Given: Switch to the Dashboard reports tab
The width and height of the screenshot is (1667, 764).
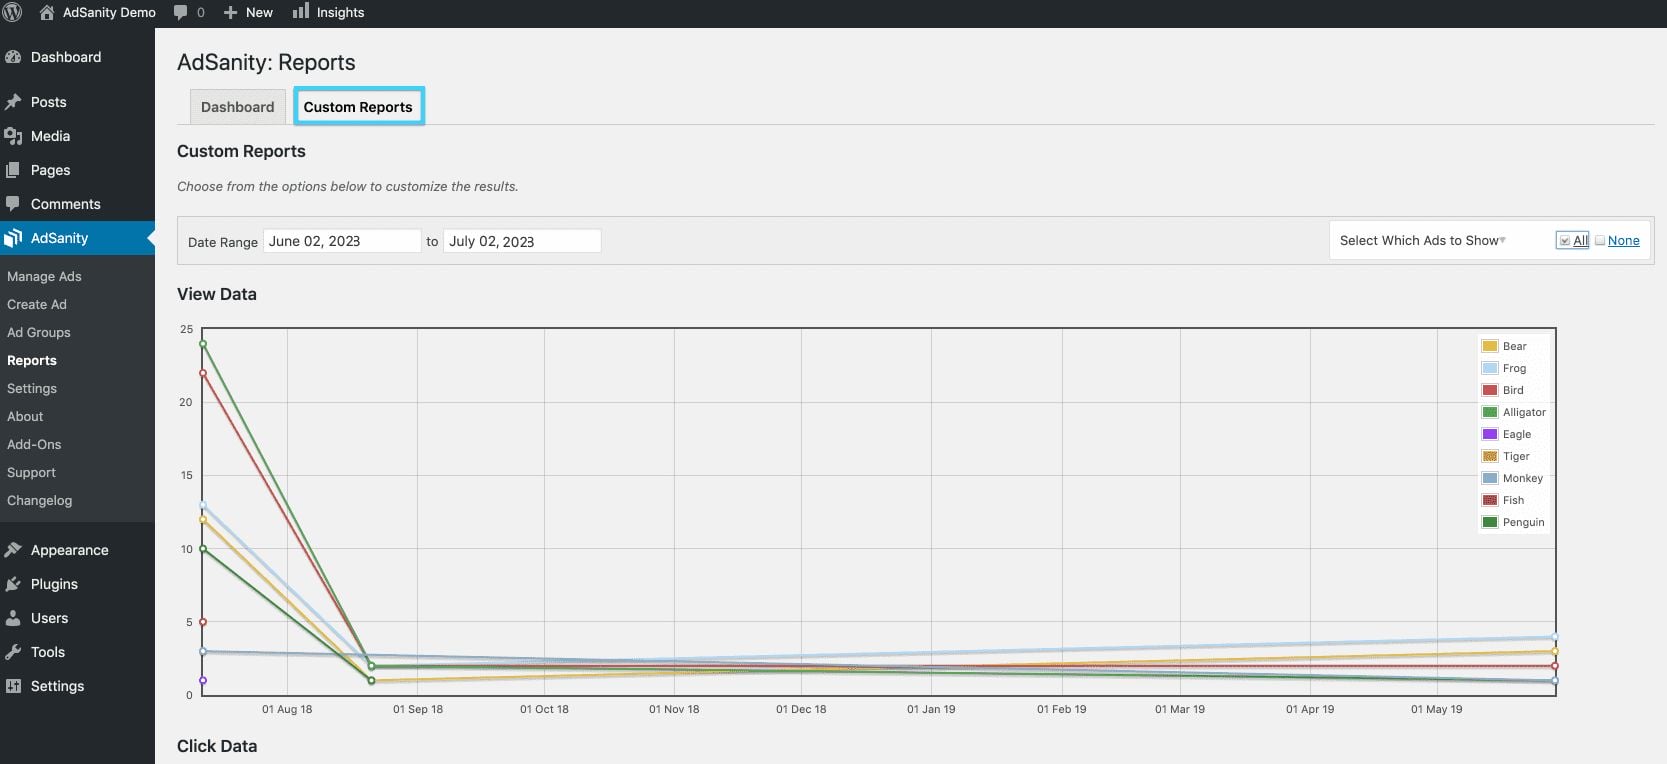Looking at the screenshot, I should coord(237,107).
